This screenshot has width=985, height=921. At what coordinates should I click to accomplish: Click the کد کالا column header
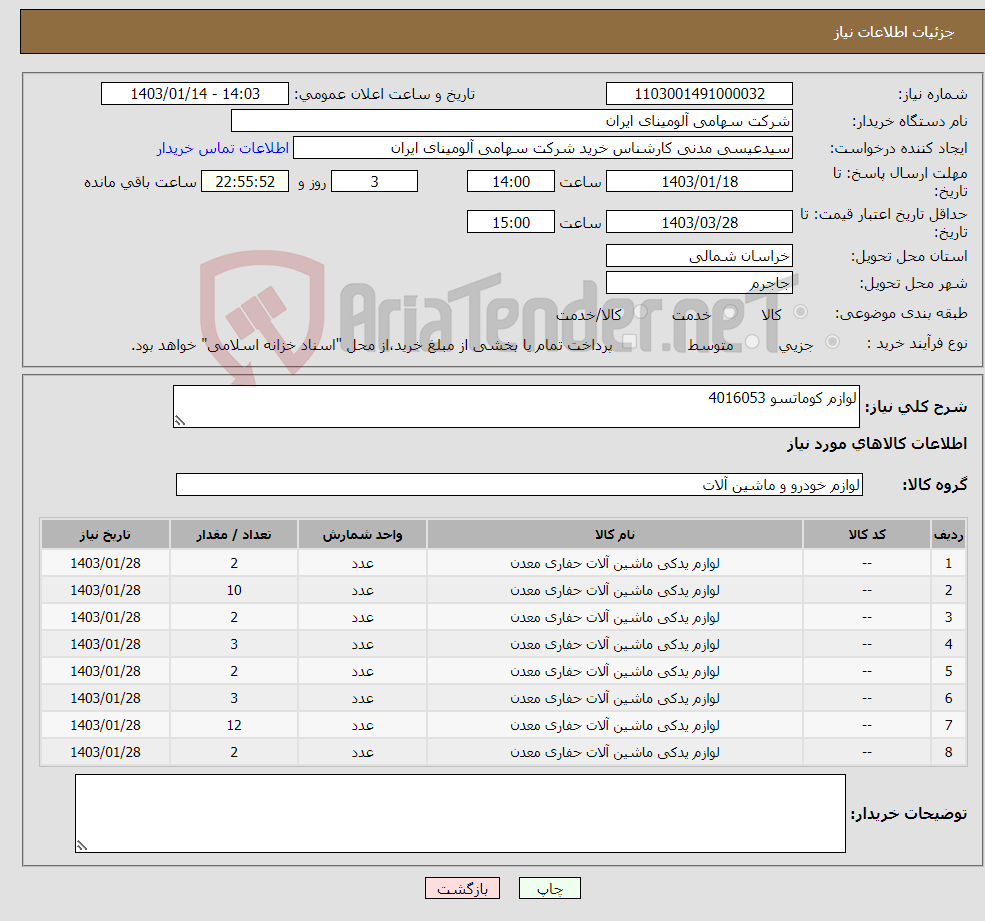click(x=867, y=534)
